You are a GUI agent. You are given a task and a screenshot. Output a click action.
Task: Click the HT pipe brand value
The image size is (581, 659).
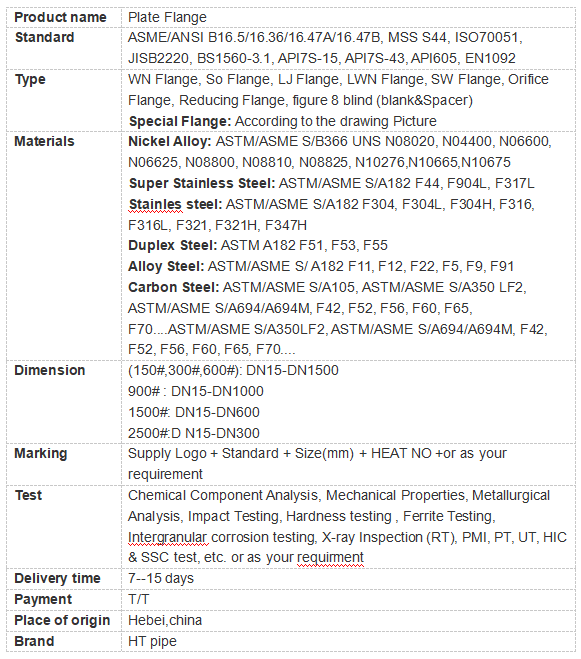point(152,642)
